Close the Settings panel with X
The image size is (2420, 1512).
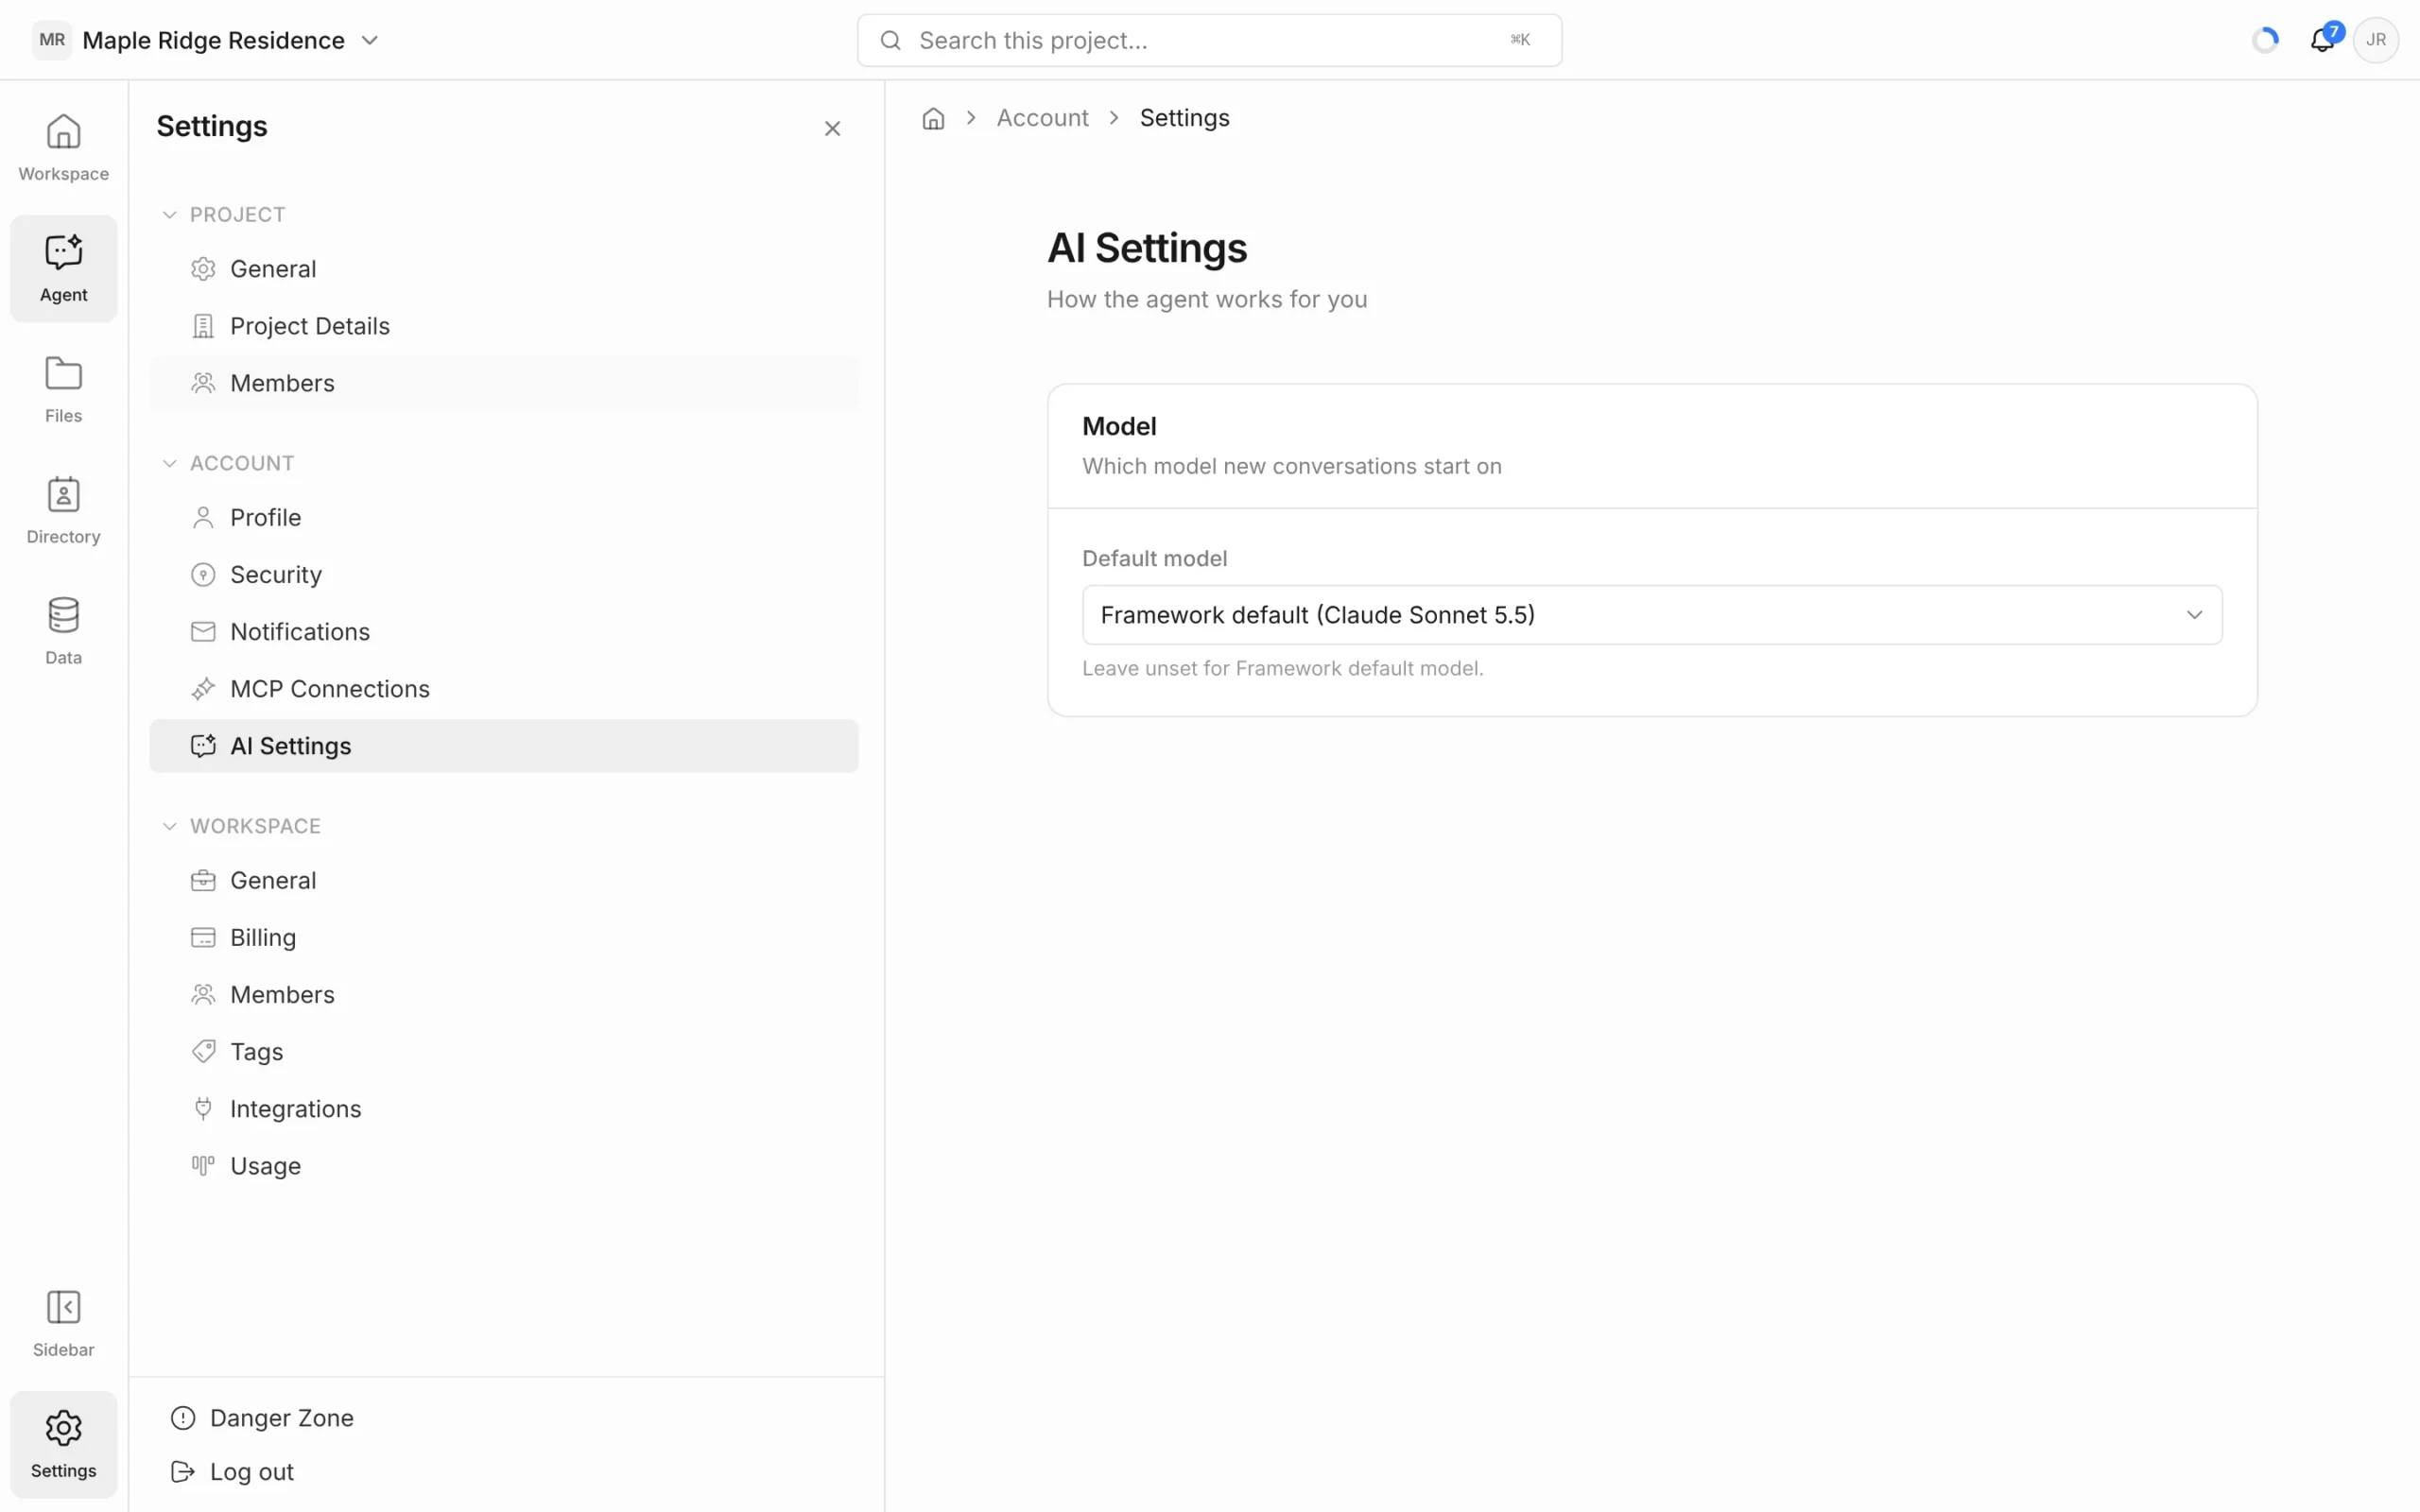(x=832, y=128)
